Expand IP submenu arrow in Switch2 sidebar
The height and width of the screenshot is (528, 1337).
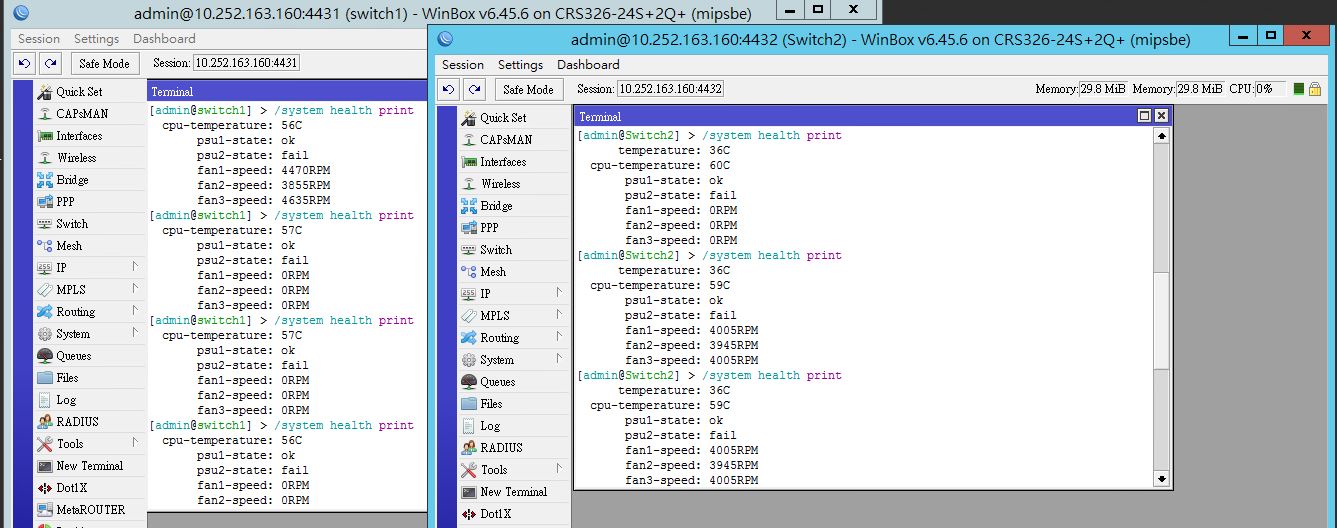[x=559, y=293]
